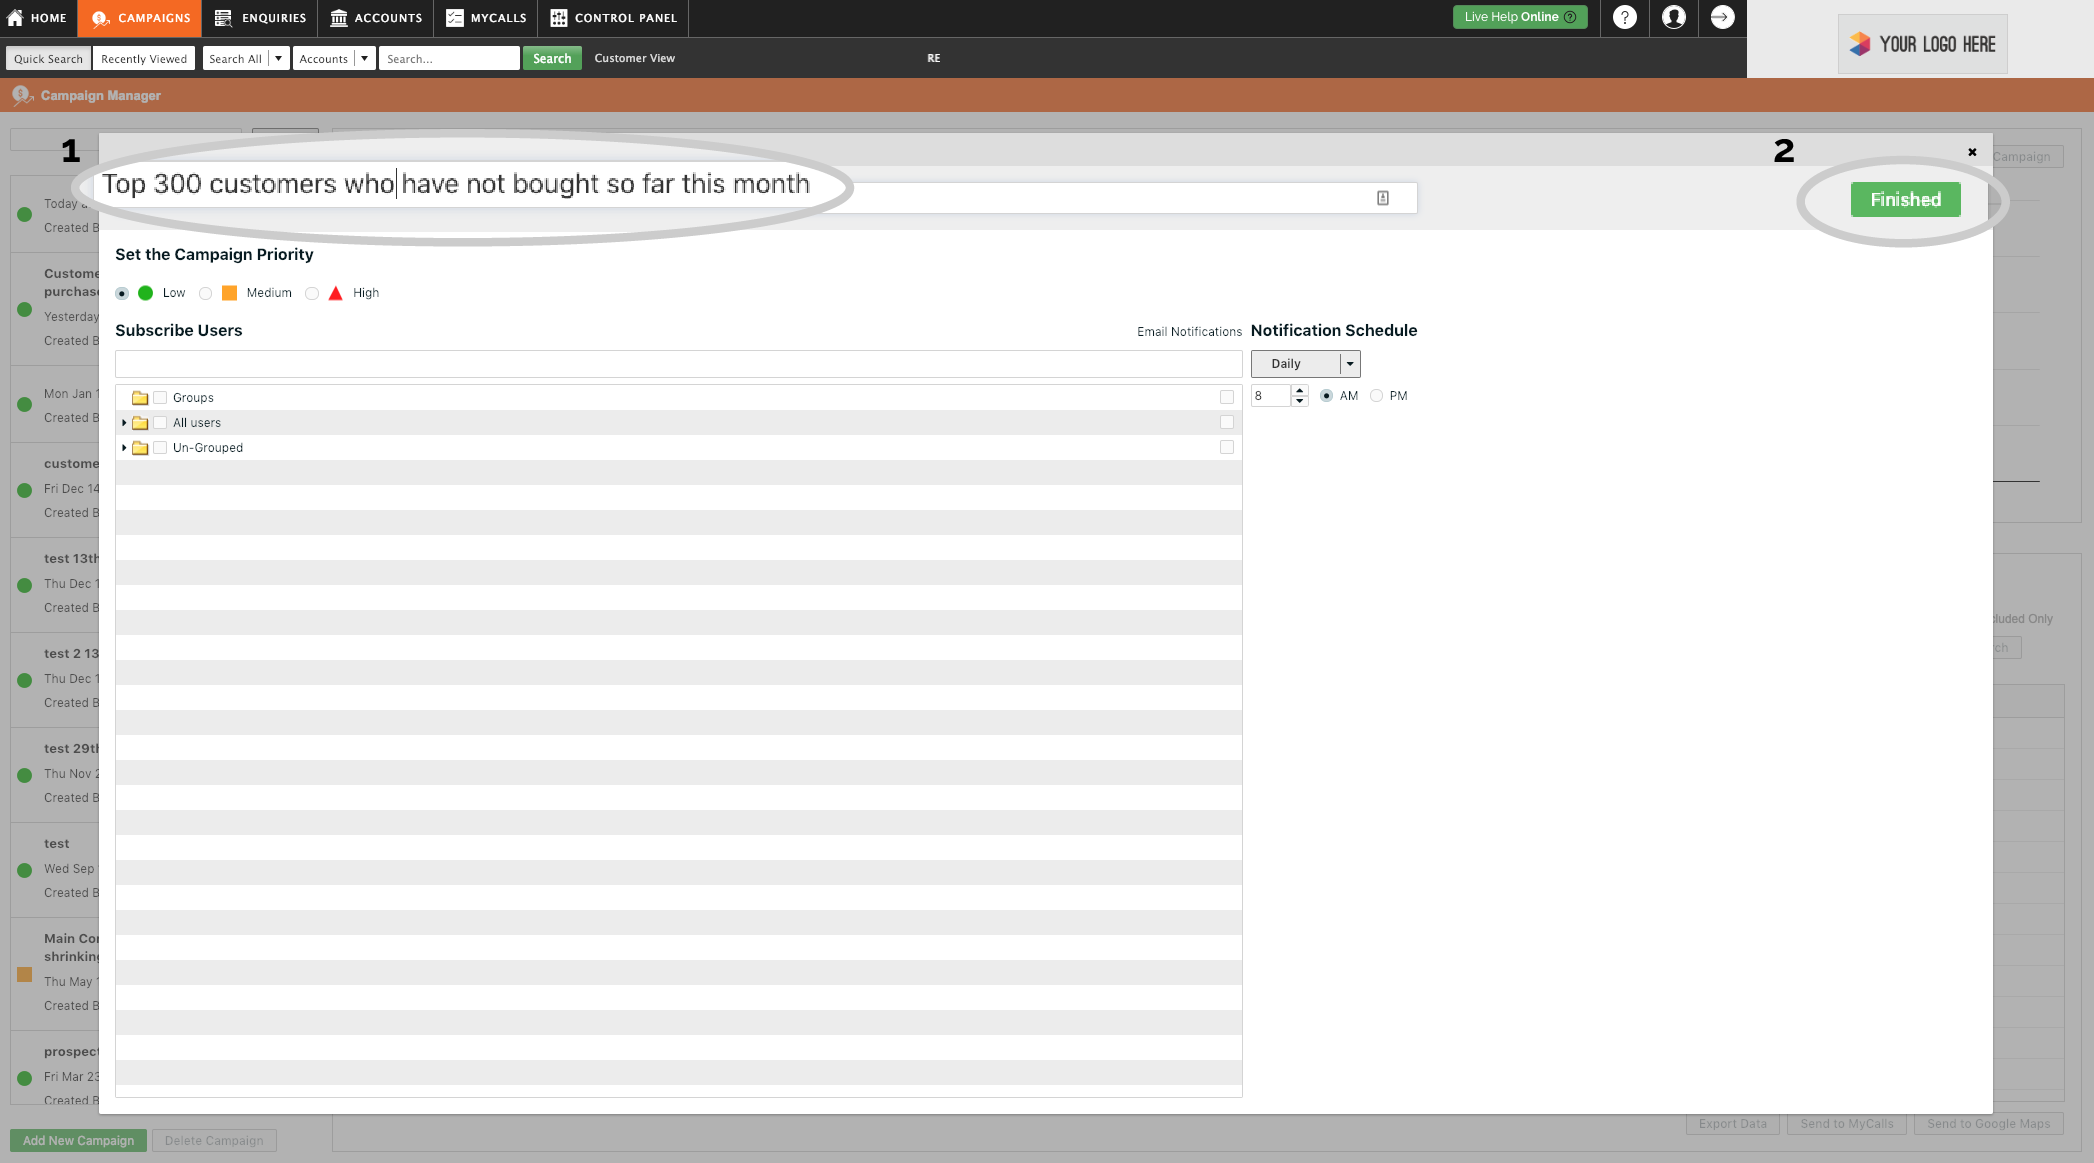Enable email notifications for All Users
This screenshot has height=1163, width=2094.
point(1226,423)
